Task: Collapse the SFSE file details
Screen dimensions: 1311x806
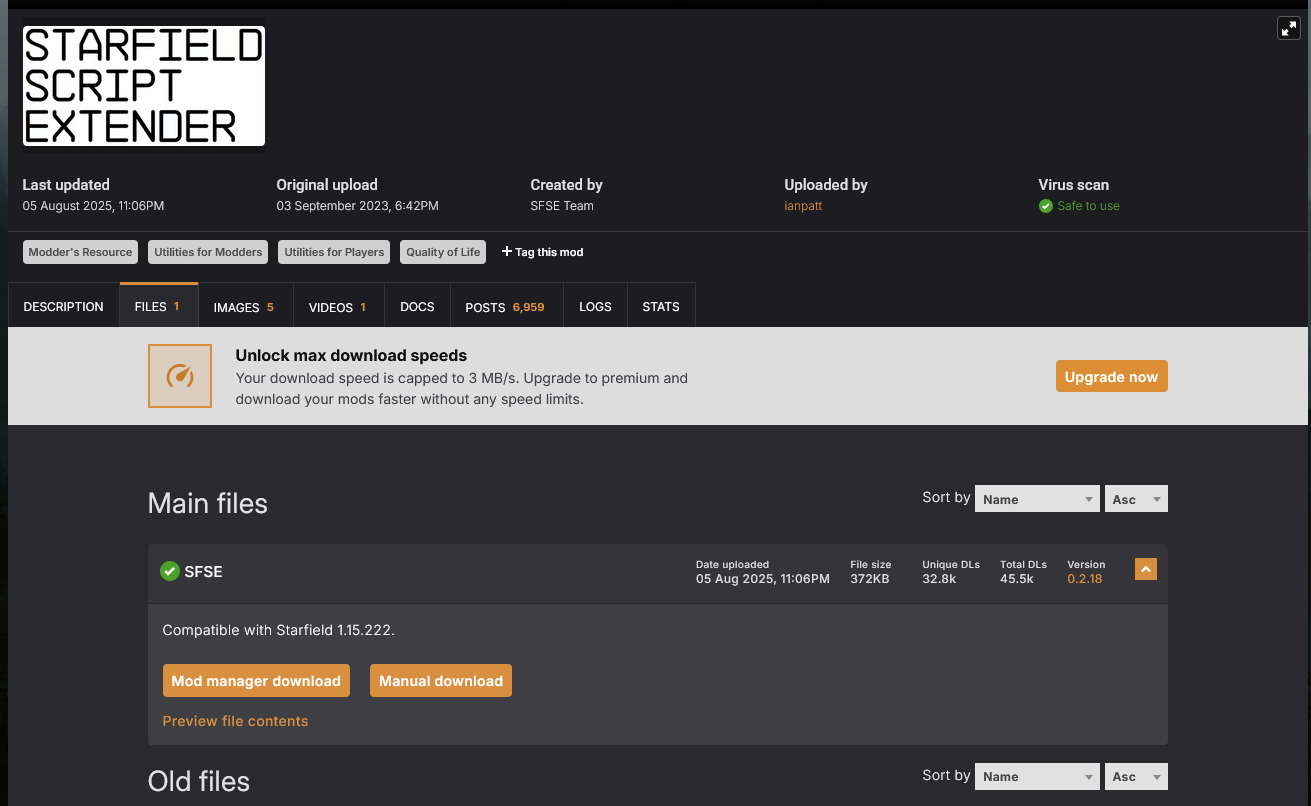Action: (1146, 569)
